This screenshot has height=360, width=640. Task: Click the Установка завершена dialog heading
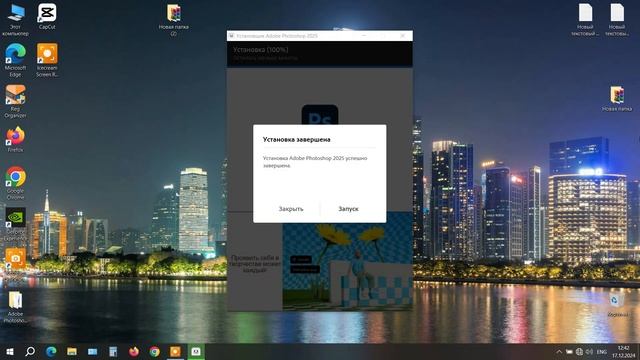[296, 139]
